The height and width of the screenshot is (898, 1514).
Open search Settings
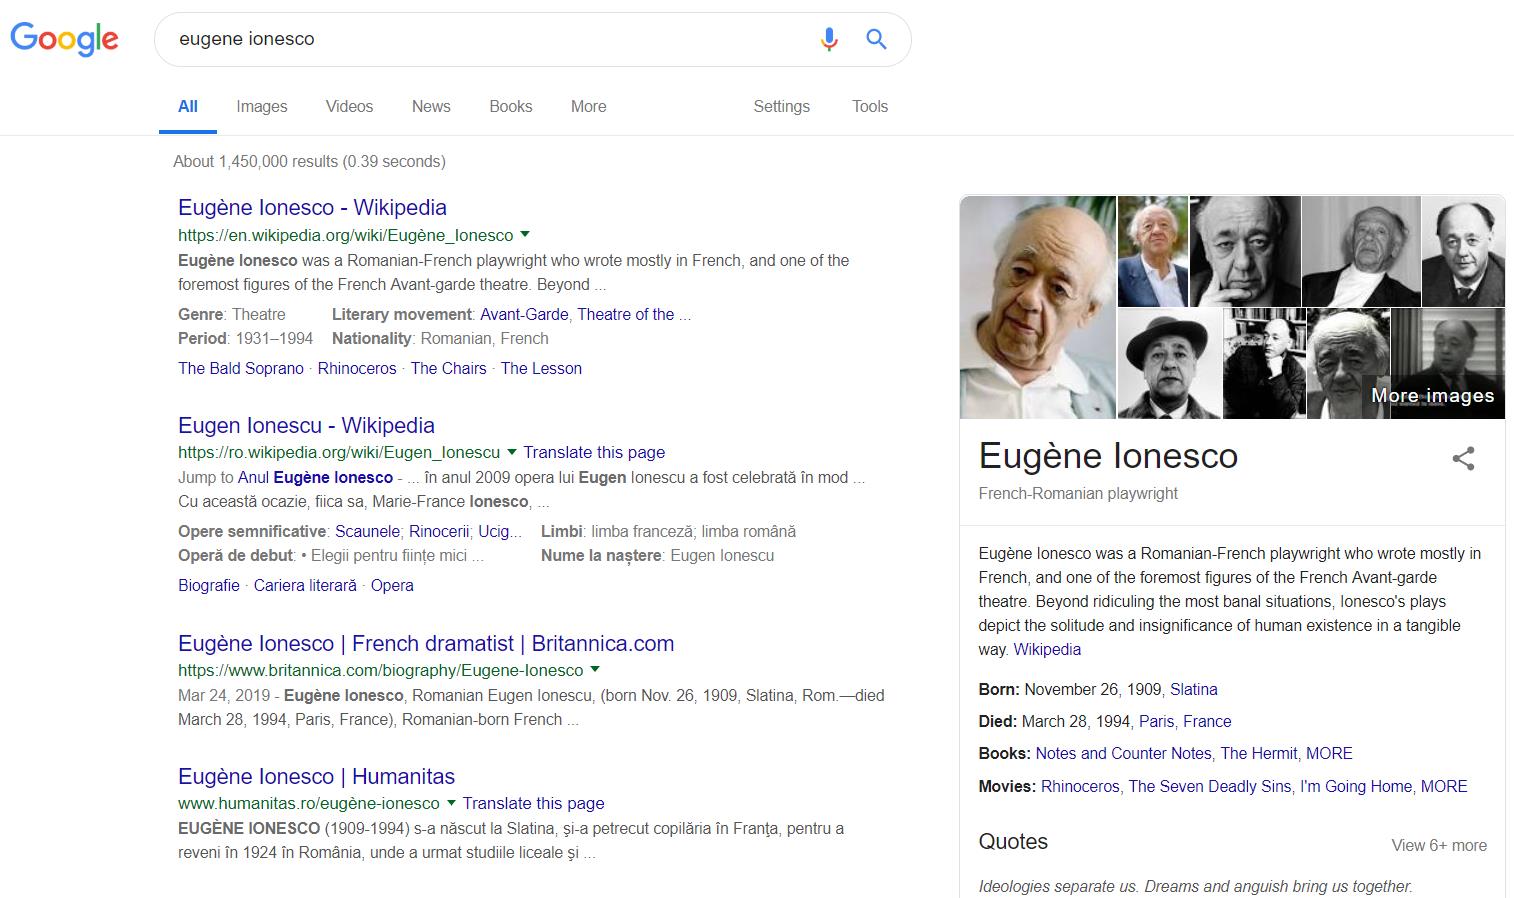781,106
